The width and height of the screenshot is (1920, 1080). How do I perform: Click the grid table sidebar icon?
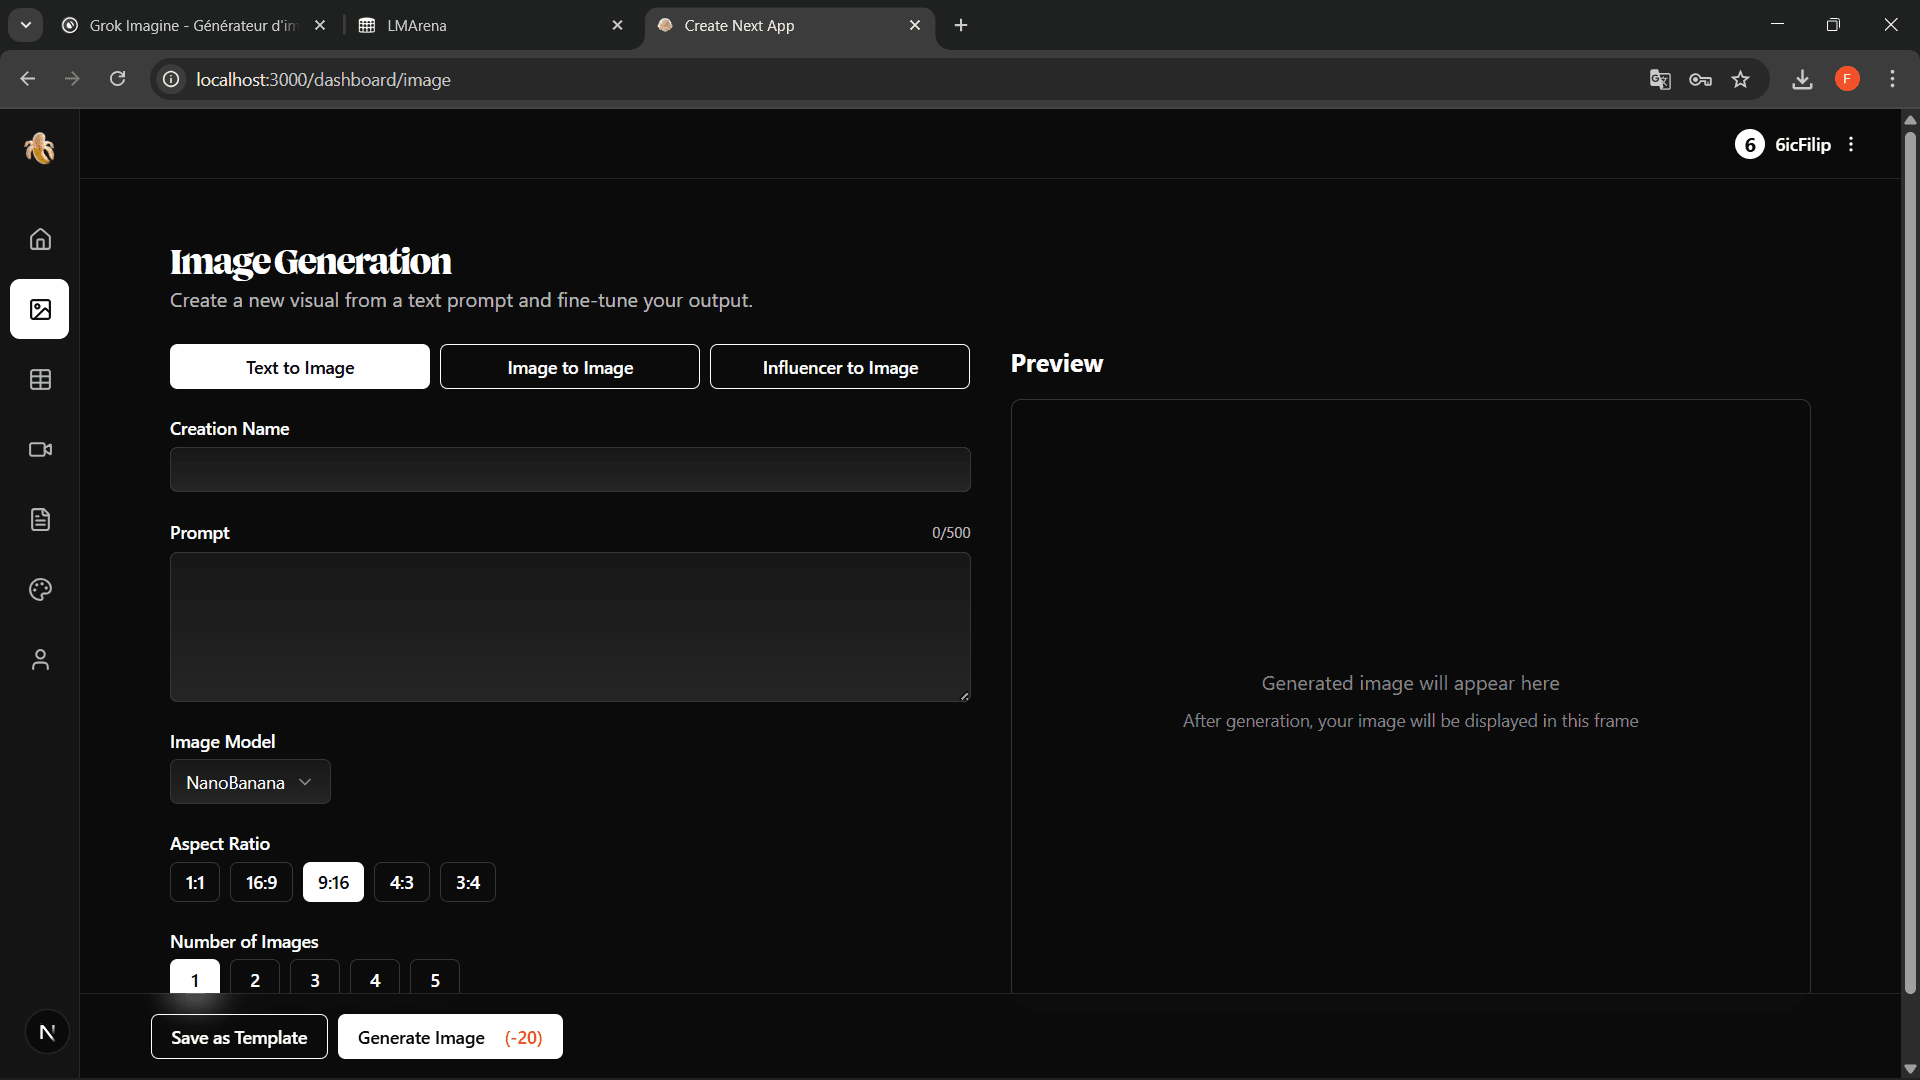(40, 379)
